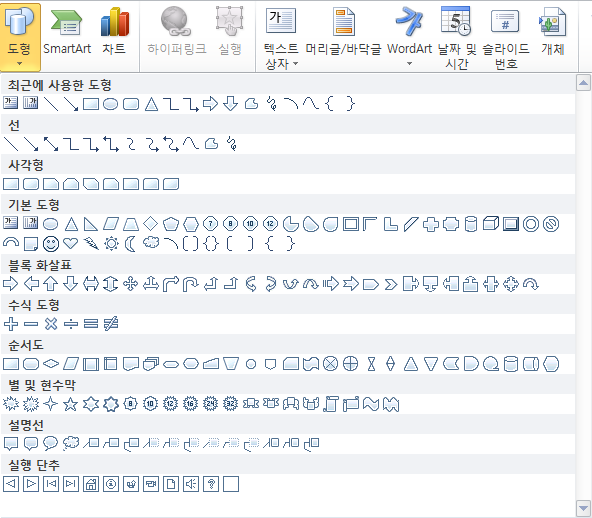Select the sound action button shape
Image resolution: width=592 pixels, height=518 pixels.
(x=191, y=484)
